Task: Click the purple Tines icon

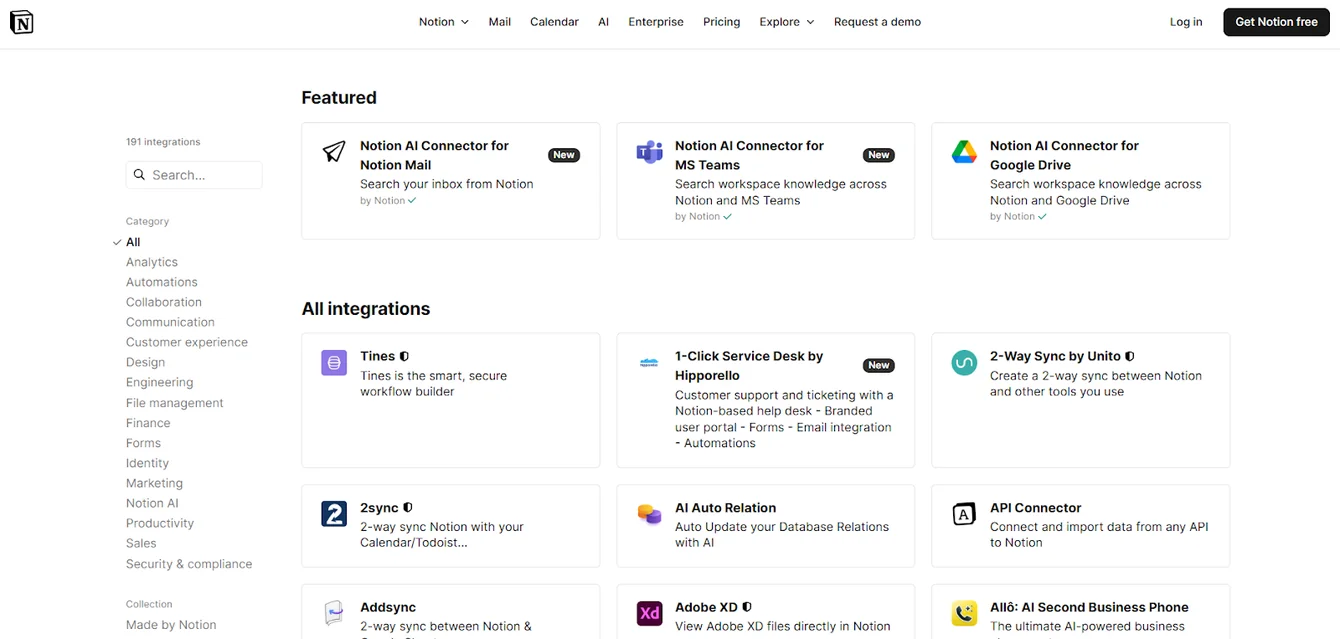Action: pyautogui.click(x=334, y=362)
